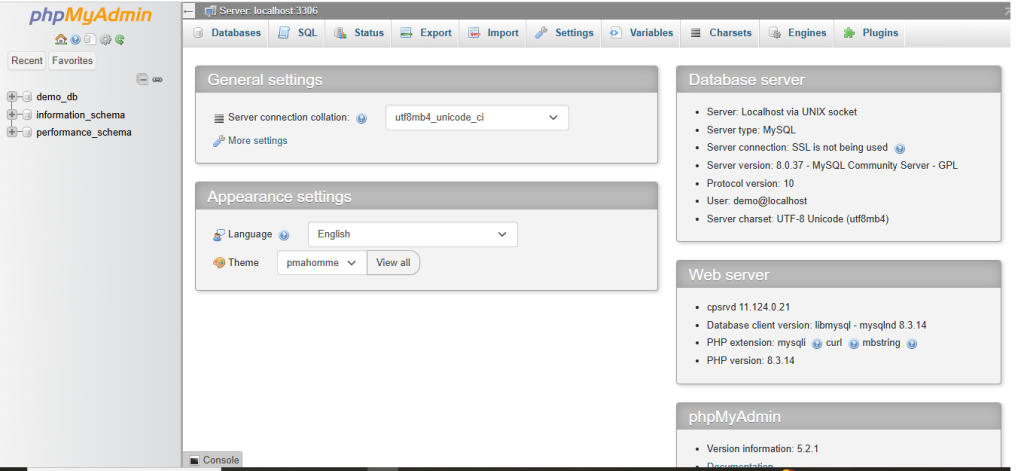
Task: Click text 'Server type: MySQL'
Action: [x=751, y=130]
